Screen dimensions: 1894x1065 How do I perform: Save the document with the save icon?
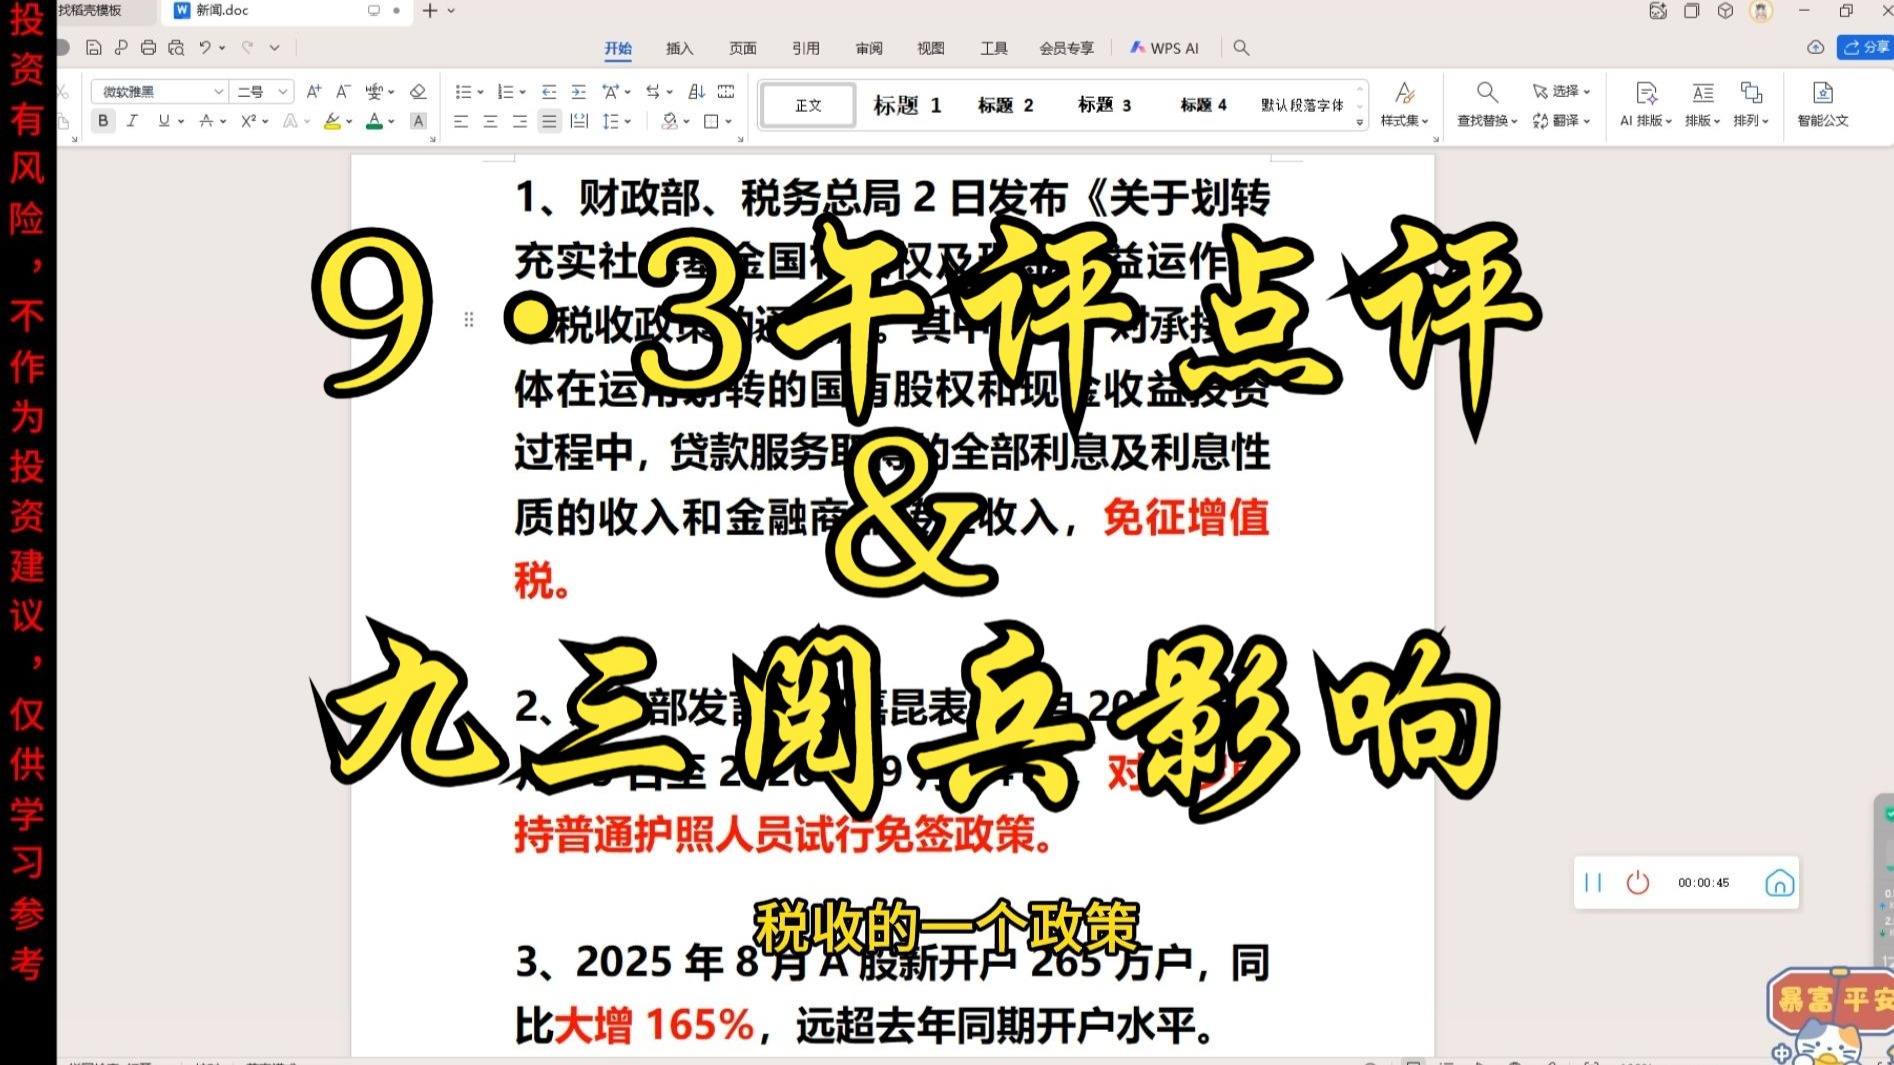[x=93, y=48]
